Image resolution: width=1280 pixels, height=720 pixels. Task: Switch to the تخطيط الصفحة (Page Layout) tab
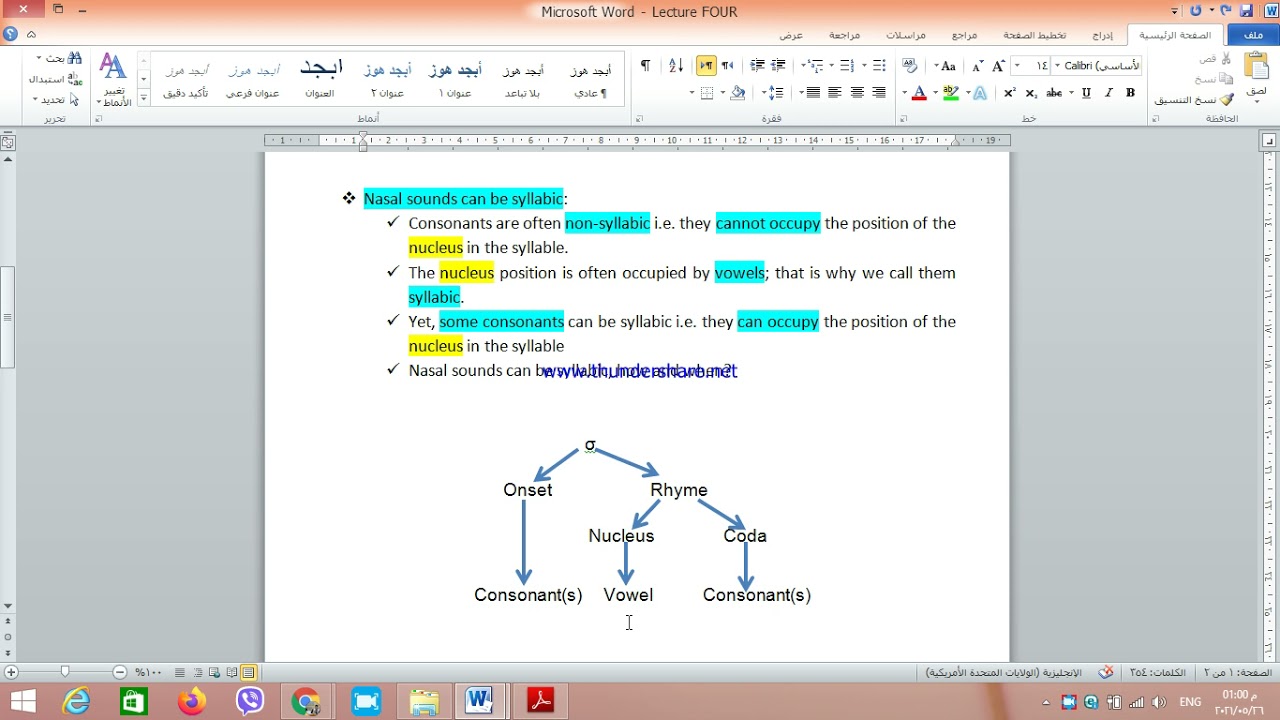tap(1033, 35)
